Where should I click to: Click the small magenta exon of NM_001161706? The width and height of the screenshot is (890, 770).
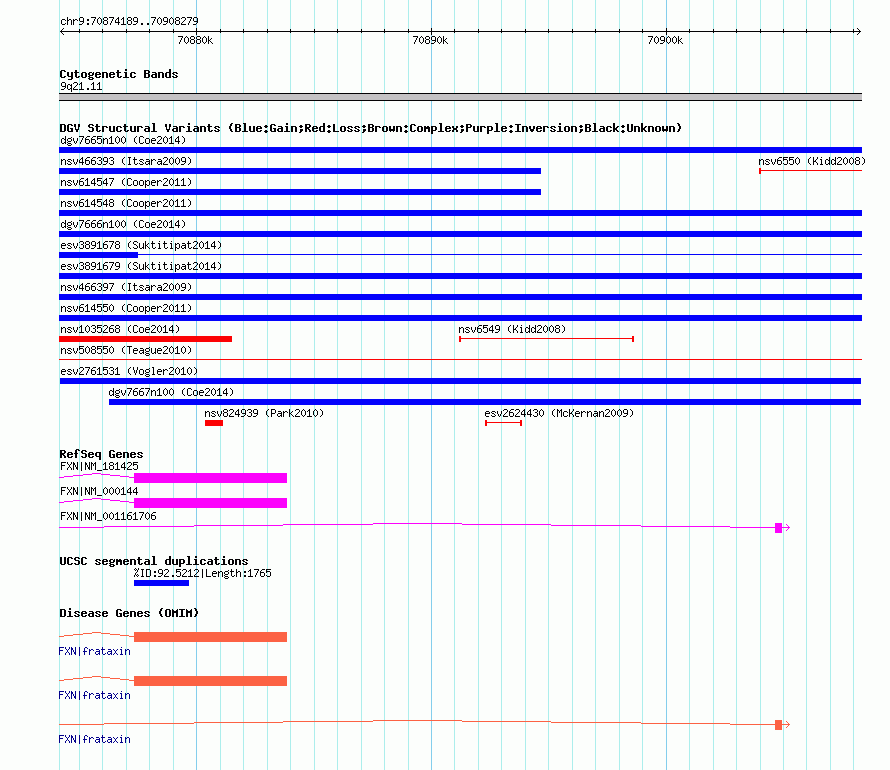[779, 528]
